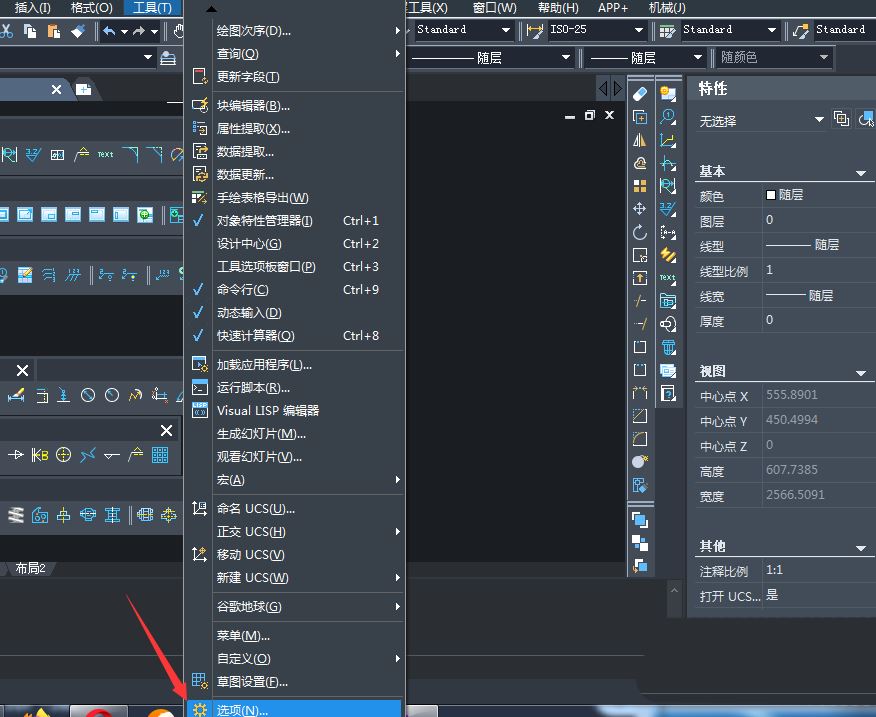Select the Trim tool icon

coord(640,301)
